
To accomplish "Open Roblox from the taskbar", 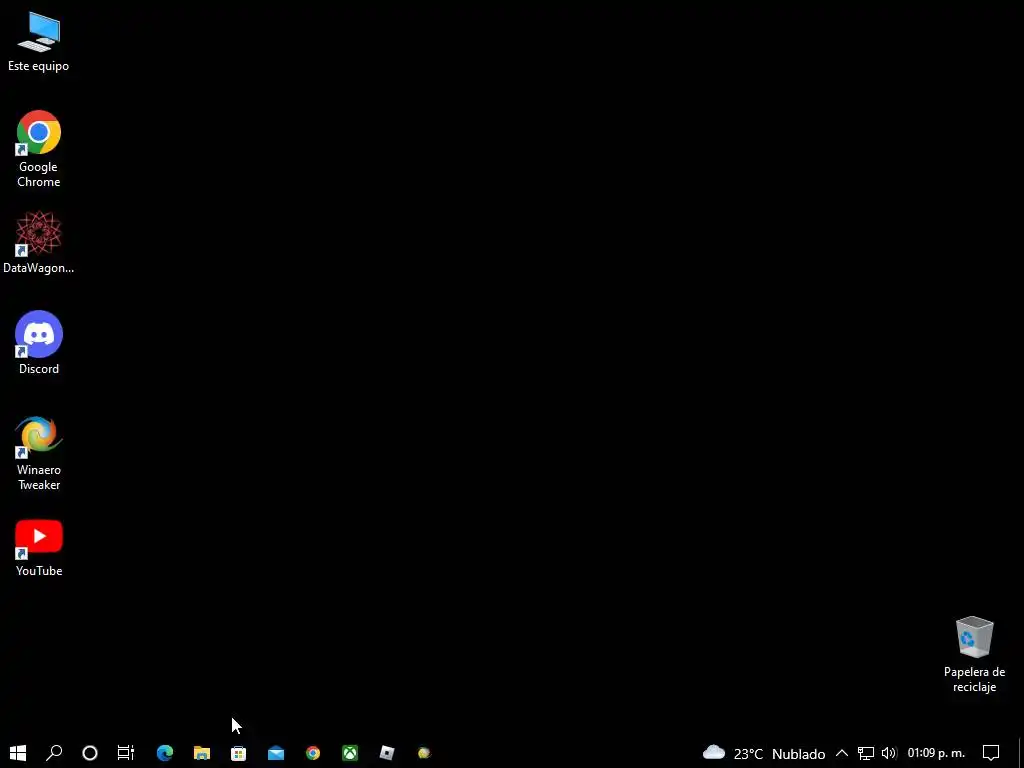I will 387,753.
